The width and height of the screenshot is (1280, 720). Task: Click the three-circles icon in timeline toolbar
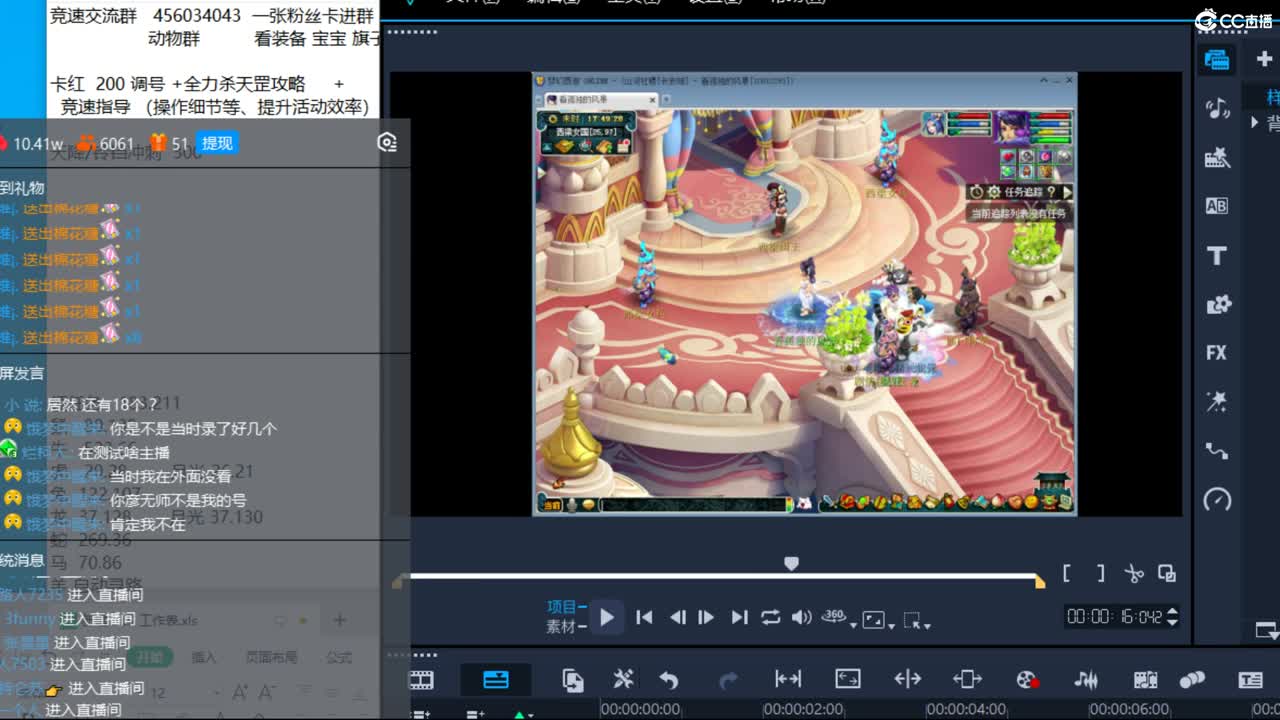(x=1192, y=680)
